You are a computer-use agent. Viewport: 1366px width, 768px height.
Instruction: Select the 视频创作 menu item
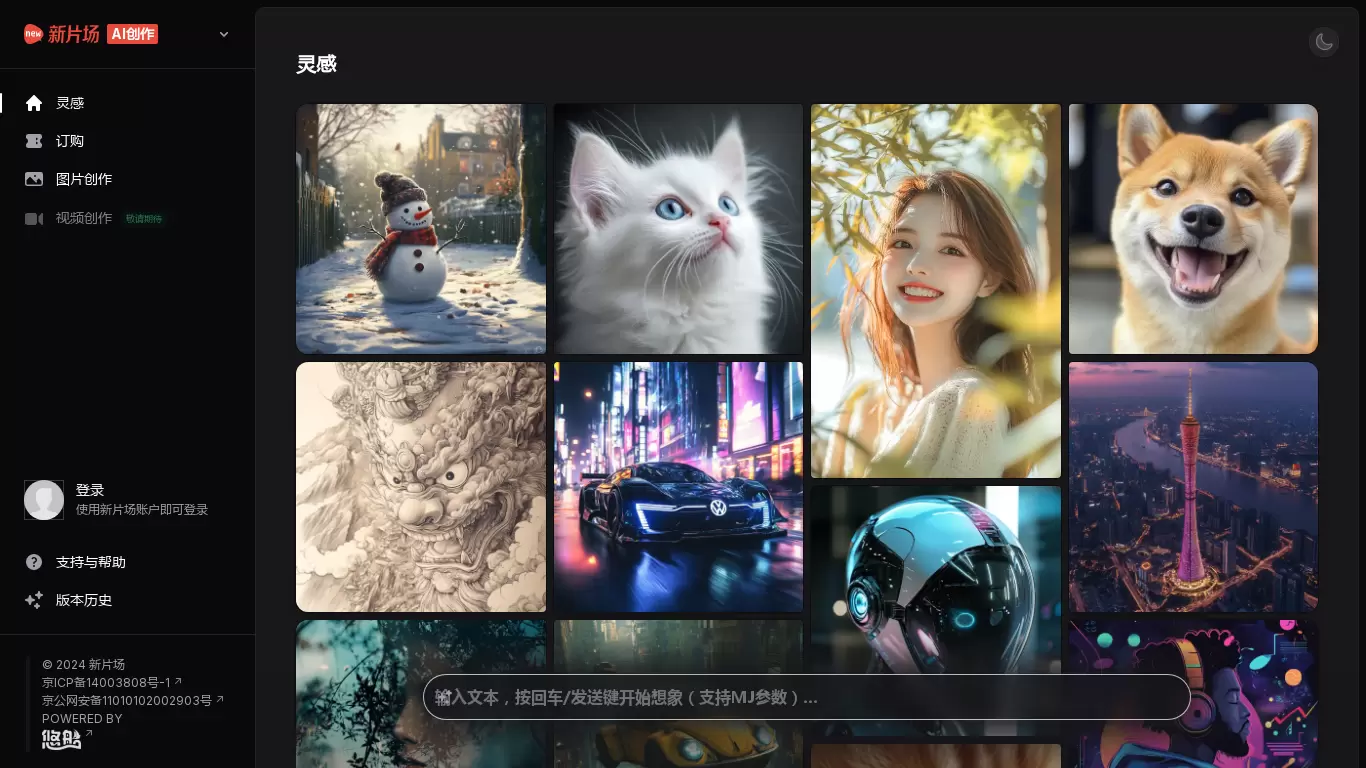84,218
